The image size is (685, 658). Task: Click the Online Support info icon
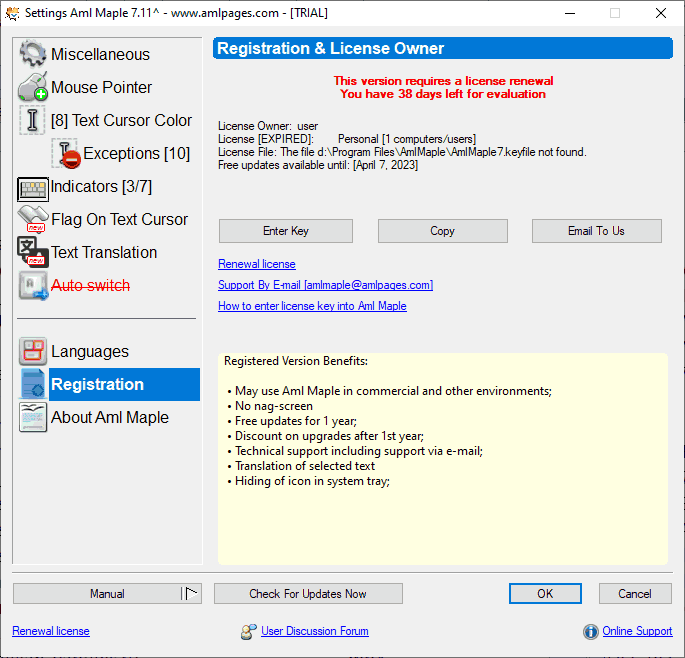click(590, 631)
